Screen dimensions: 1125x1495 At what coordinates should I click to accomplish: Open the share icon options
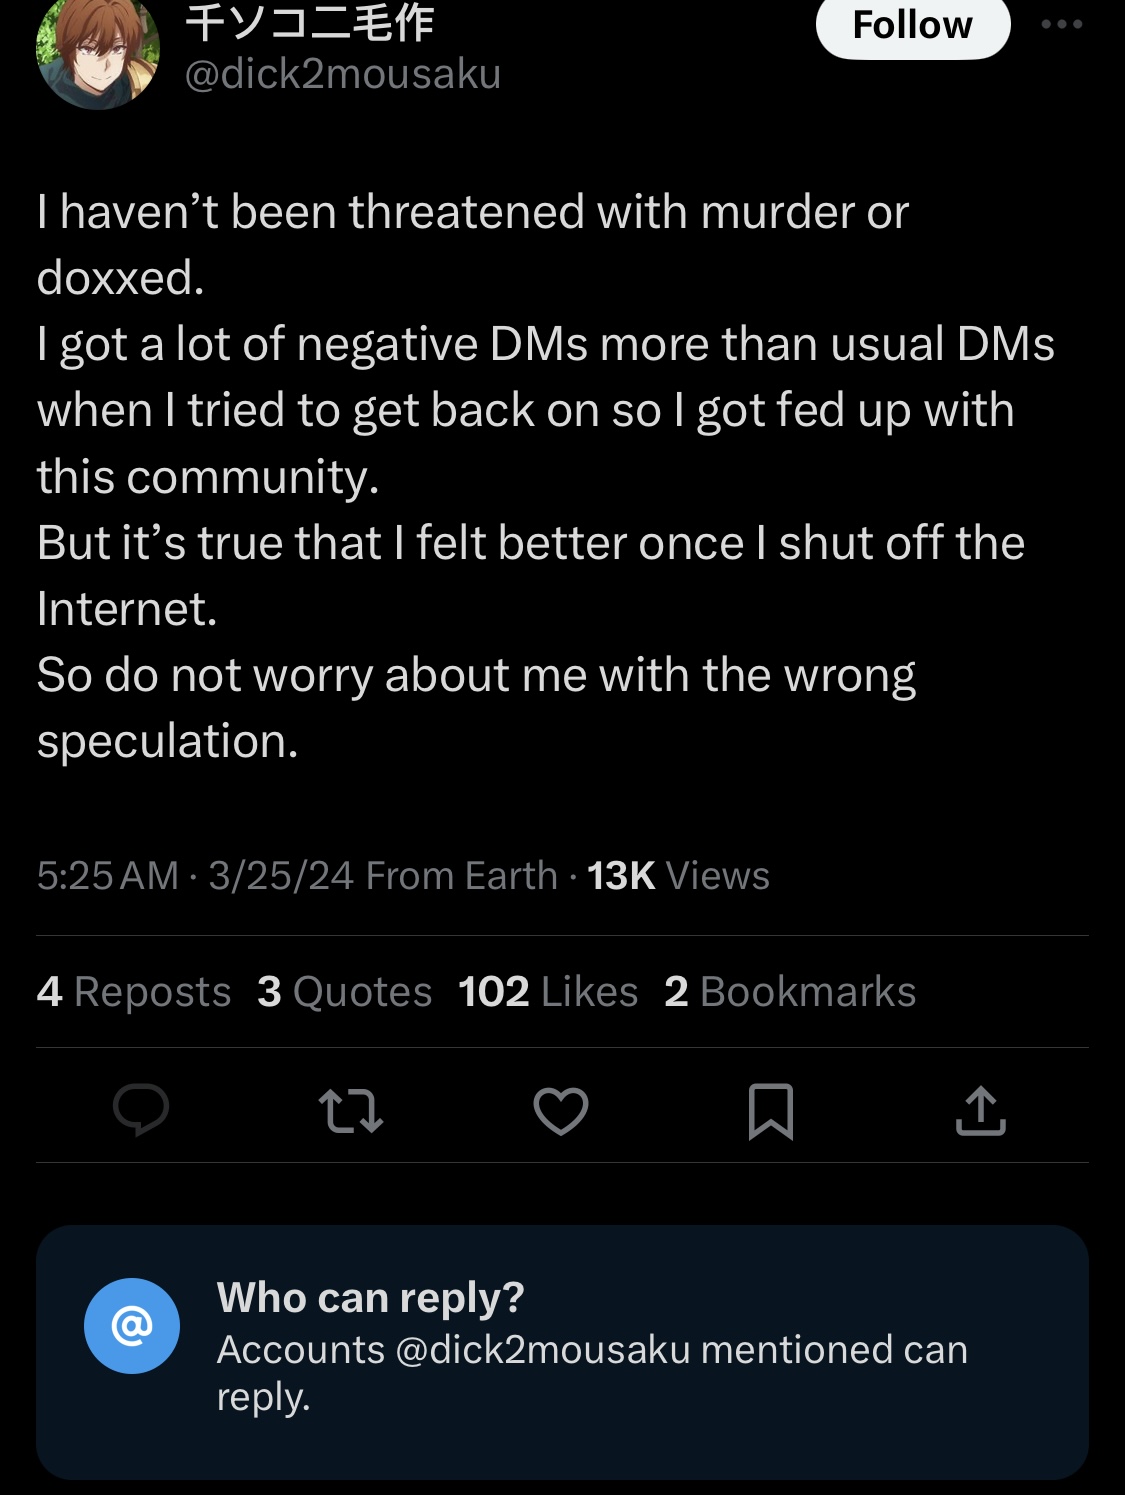(x=980, y=1110)
